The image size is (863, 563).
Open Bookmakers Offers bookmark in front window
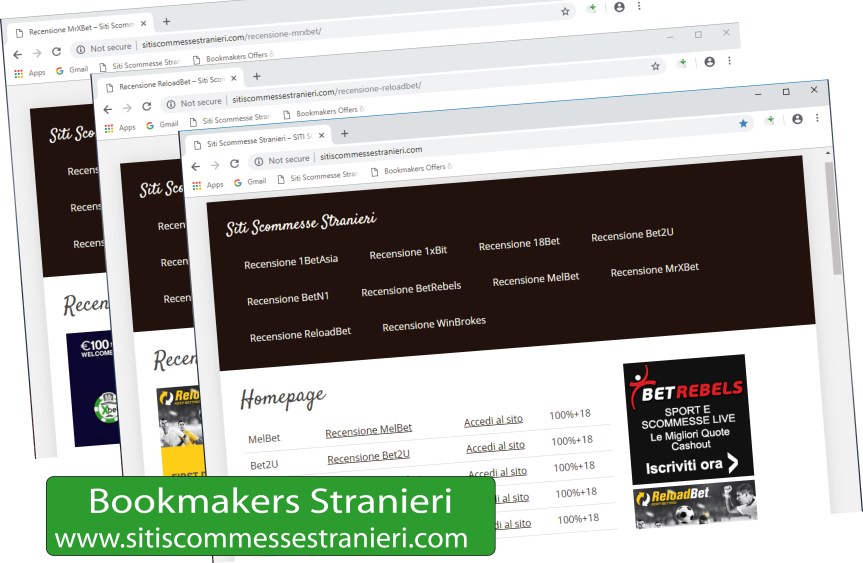pos(412,170)
